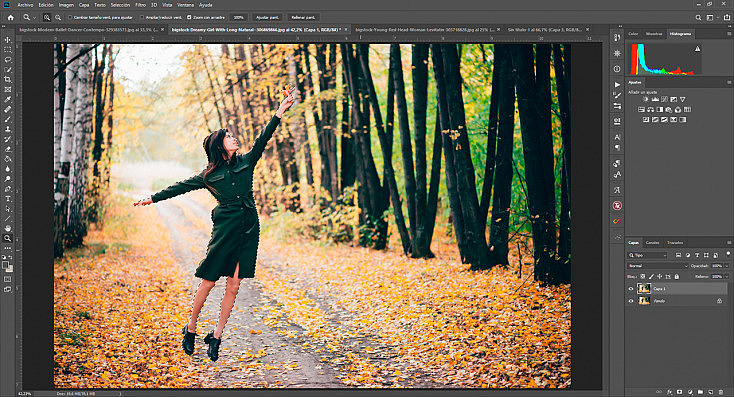Open the Archivo menu

coord(25,5)
